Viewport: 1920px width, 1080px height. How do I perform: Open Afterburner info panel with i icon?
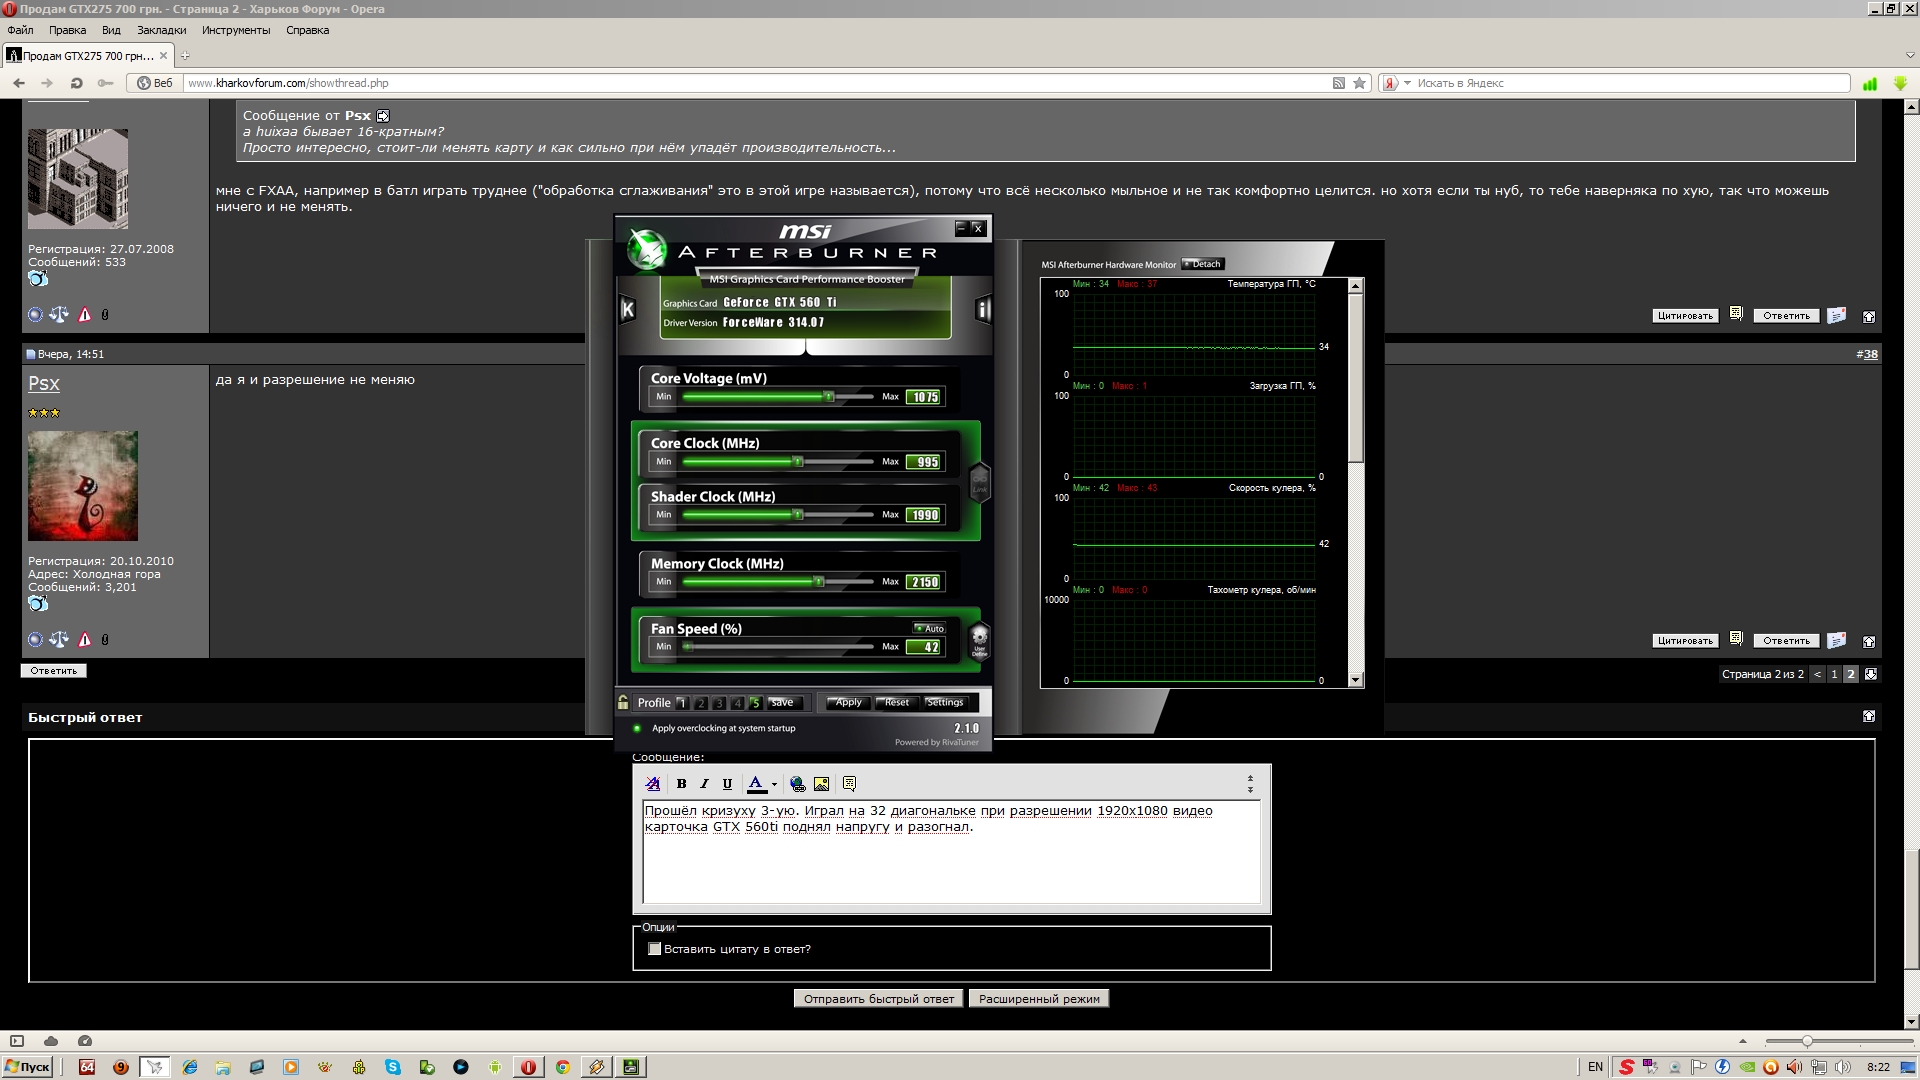pos(982,309)
